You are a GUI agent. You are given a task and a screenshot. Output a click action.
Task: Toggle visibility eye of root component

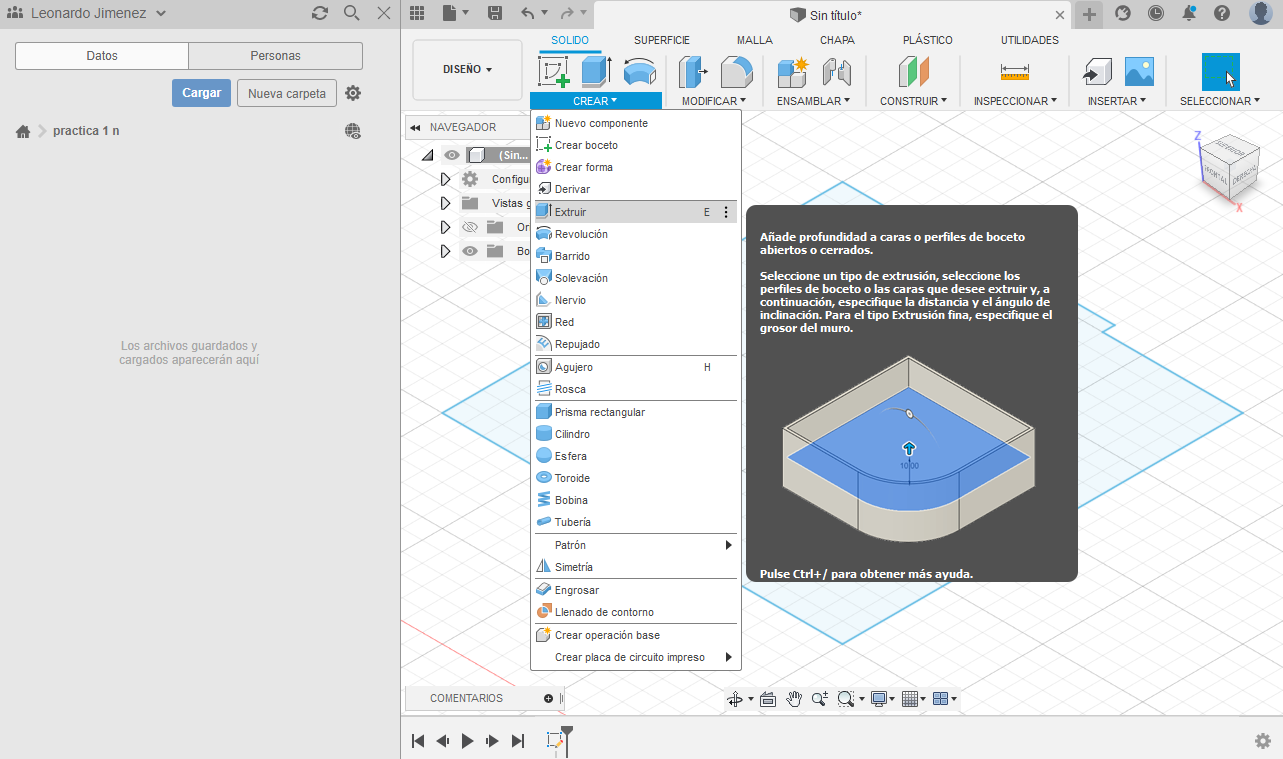(452, 155)
